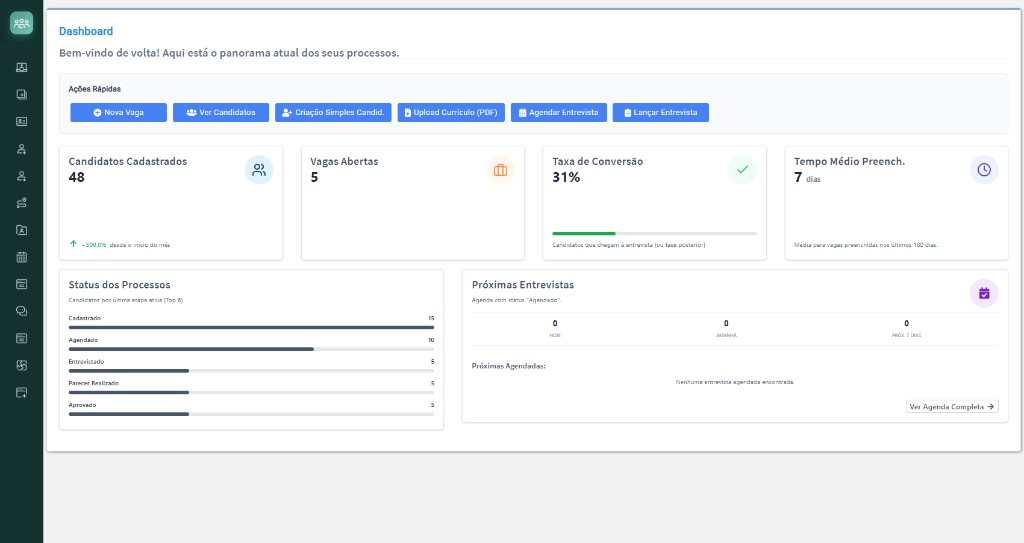Click the Vagas Abertas title
This screenshot has width=1024, height=543.
tap(344, 161)
